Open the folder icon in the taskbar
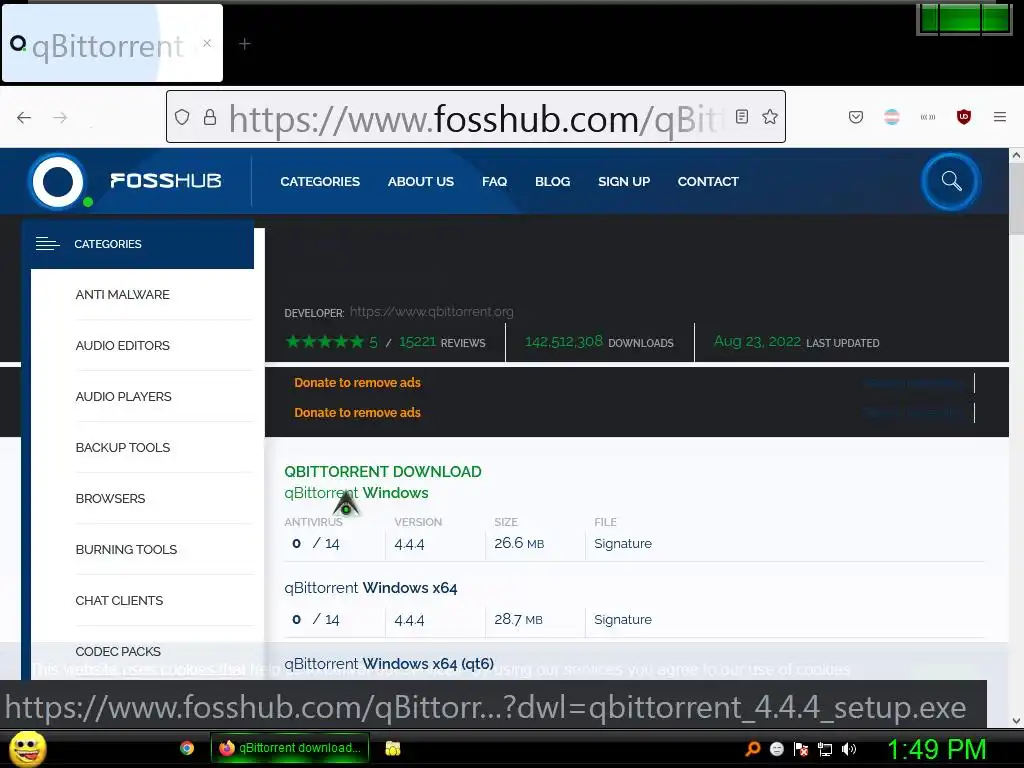The width and height of the screenshot is (1024, 768). coord(392,748)
